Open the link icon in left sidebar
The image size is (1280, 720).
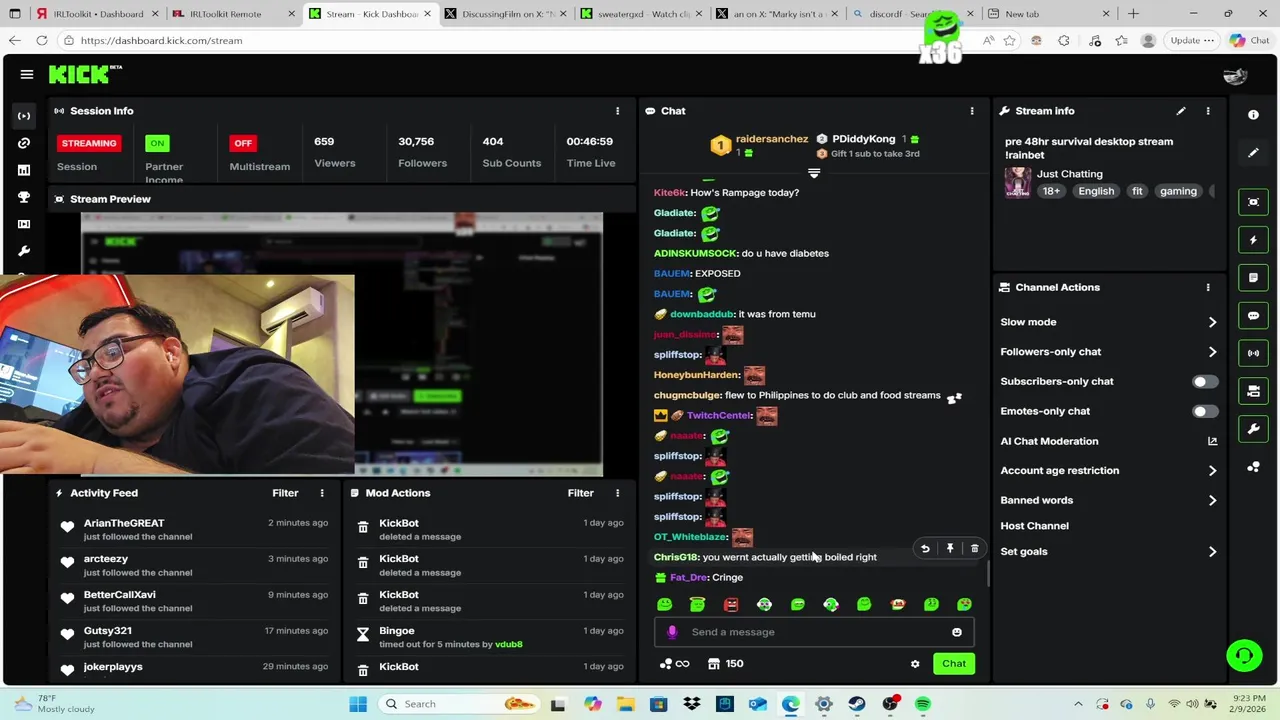24,143
